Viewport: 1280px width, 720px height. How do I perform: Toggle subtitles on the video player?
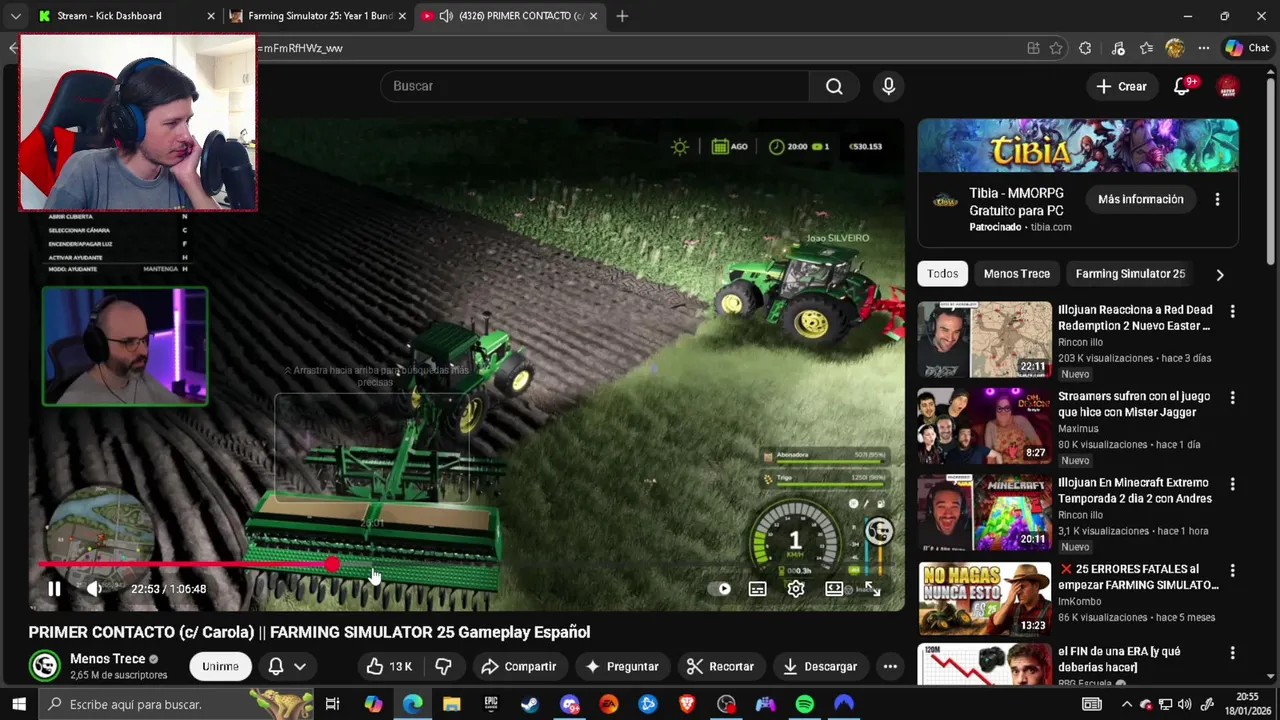[757, 589]
